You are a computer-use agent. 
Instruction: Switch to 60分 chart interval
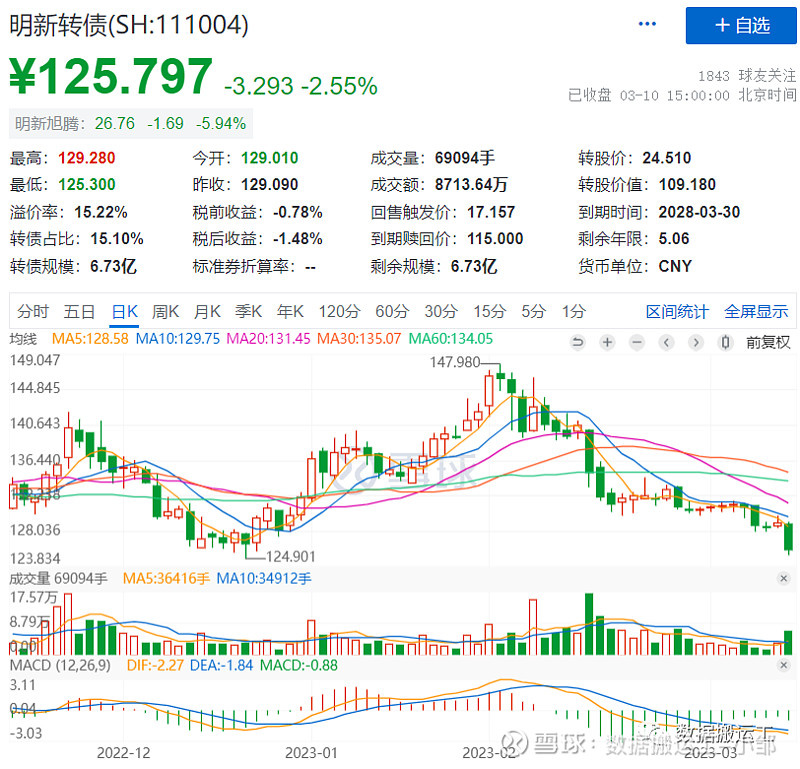point(392,311)
